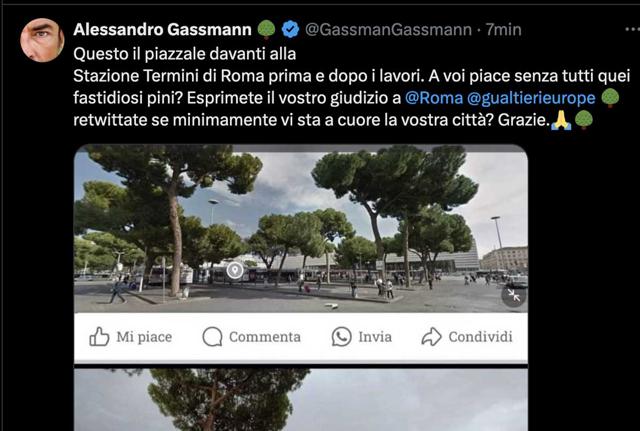Open Alessandro Gassmann's profile avatar
This screenshot has height=431, width=640.
(42, 40)
